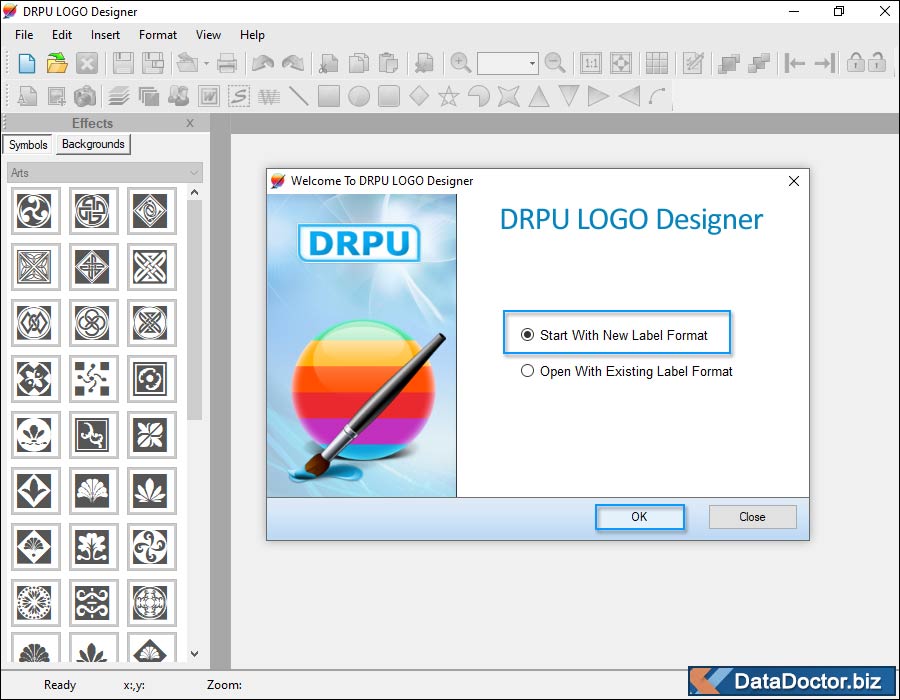Click symbol list scroll-up arrow
The image size is (900, 700).
[x=195, y=193]
